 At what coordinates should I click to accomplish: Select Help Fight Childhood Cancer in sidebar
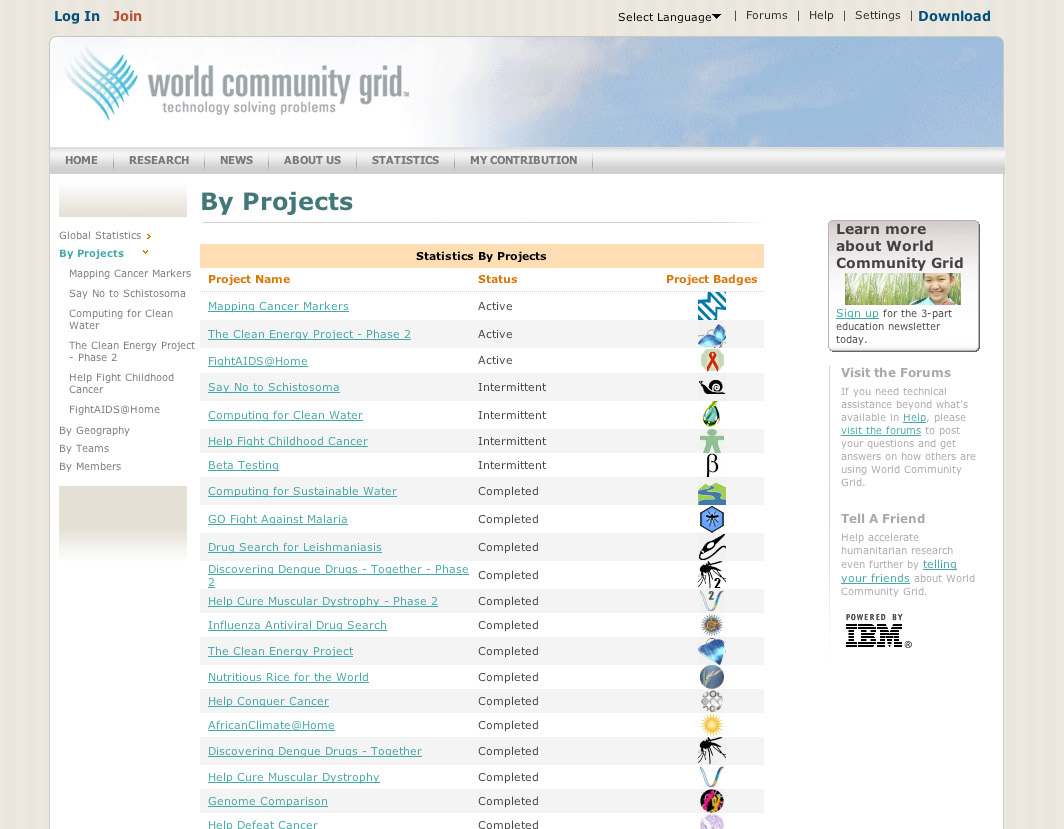pyautogui.click(x=121, y=383)
